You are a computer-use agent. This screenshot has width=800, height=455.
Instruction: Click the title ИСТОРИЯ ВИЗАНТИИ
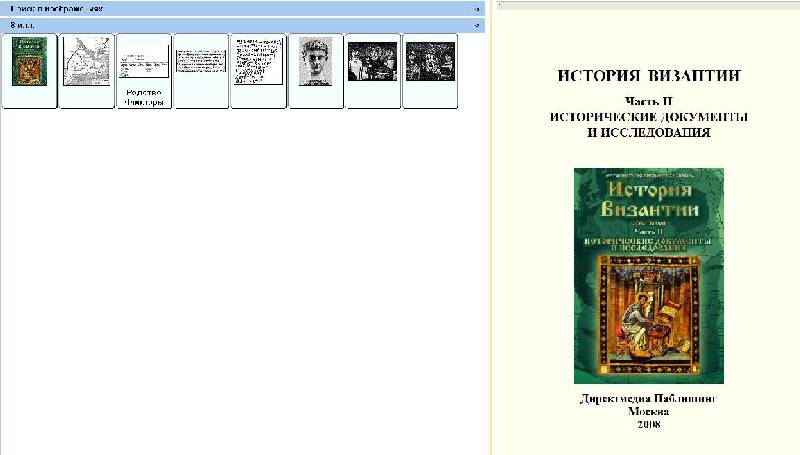coord(648,75)
